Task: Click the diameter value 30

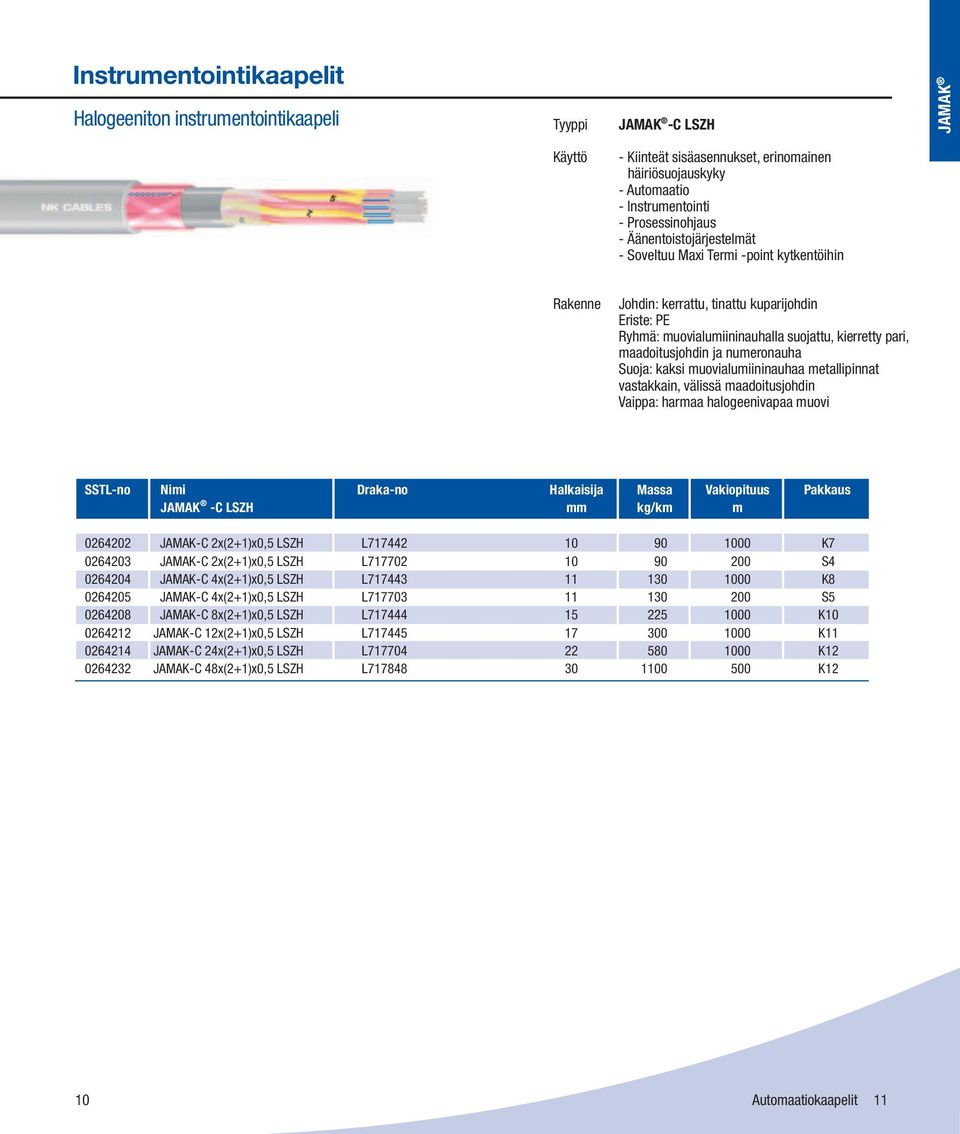Action: tap(572, 669)
